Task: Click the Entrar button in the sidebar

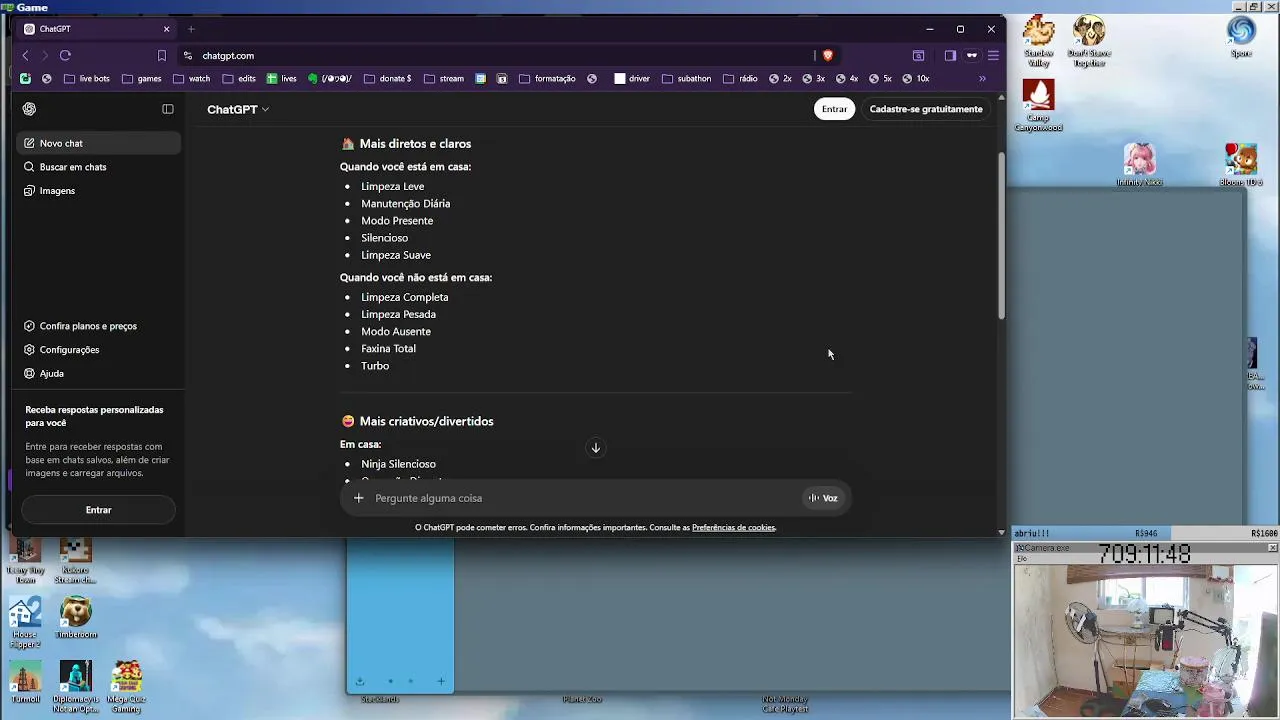Action: [98, 510]
